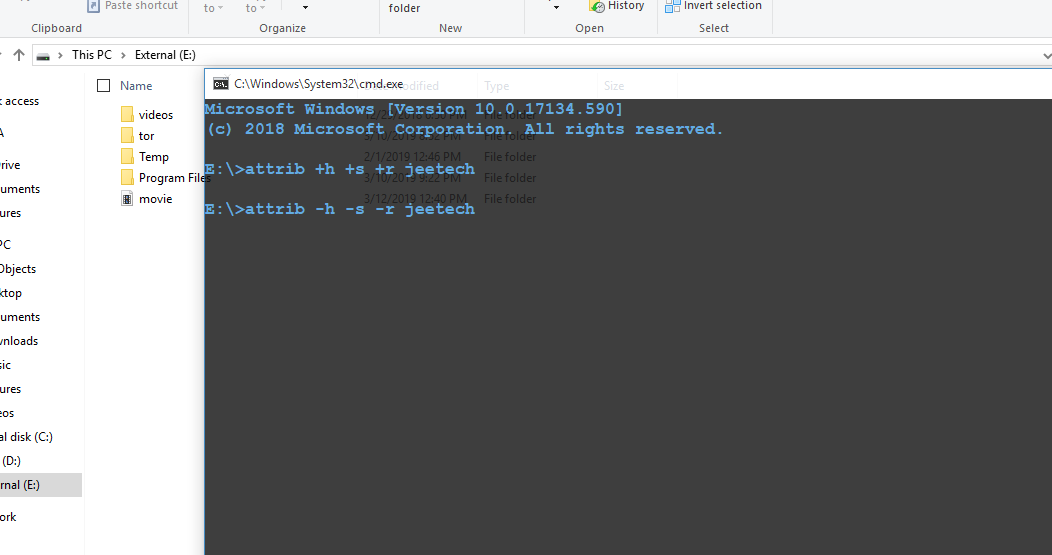Screen dimensions: 1052x555
Task: Open the dropdown arrow in the Open group
Action: click(556, 7)
